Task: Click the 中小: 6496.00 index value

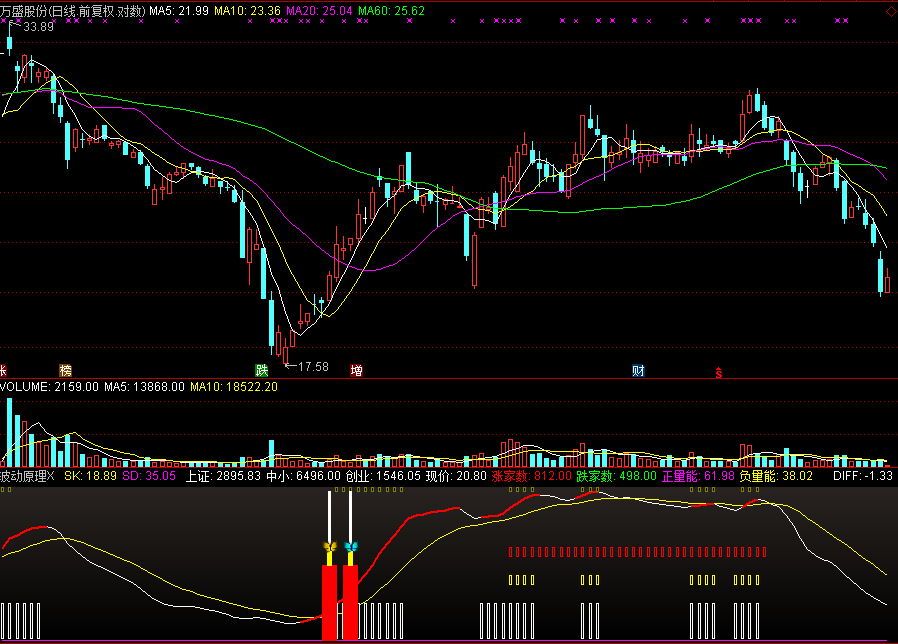Action: 303,476
